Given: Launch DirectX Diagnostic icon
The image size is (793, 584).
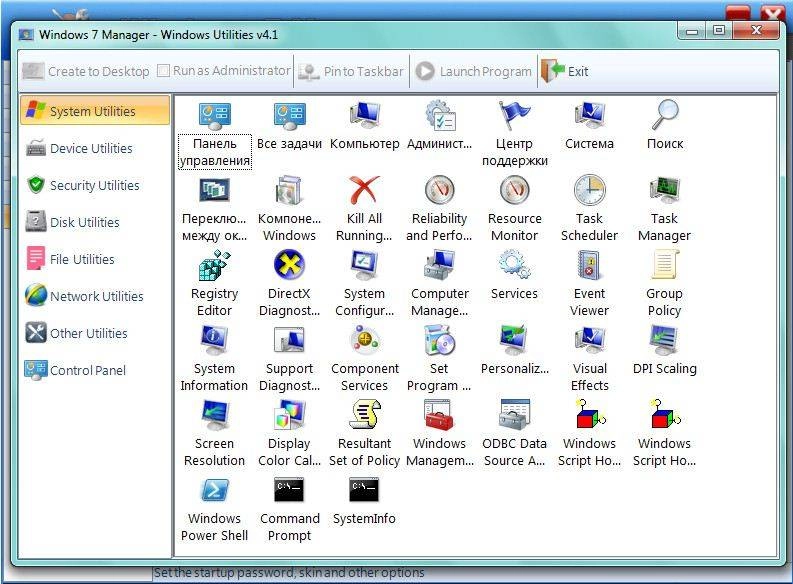Looking at the screenshot, I should (x=289, y=264).
